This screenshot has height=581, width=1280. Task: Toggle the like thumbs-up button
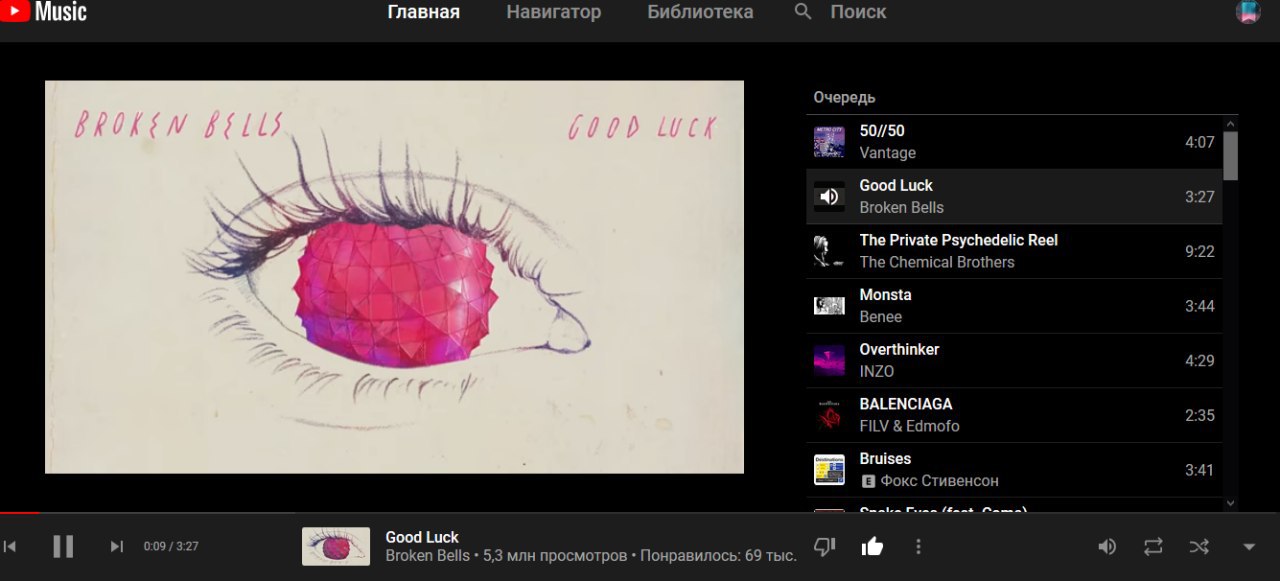click(x=872, y=546)
